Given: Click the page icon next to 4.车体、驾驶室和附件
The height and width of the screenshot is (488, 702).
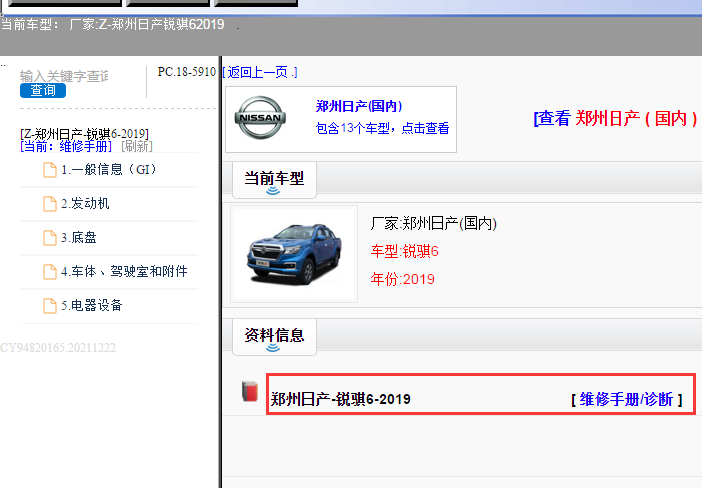Looking at the screenshot, I should pyautogui.click(x=50, y=272).
